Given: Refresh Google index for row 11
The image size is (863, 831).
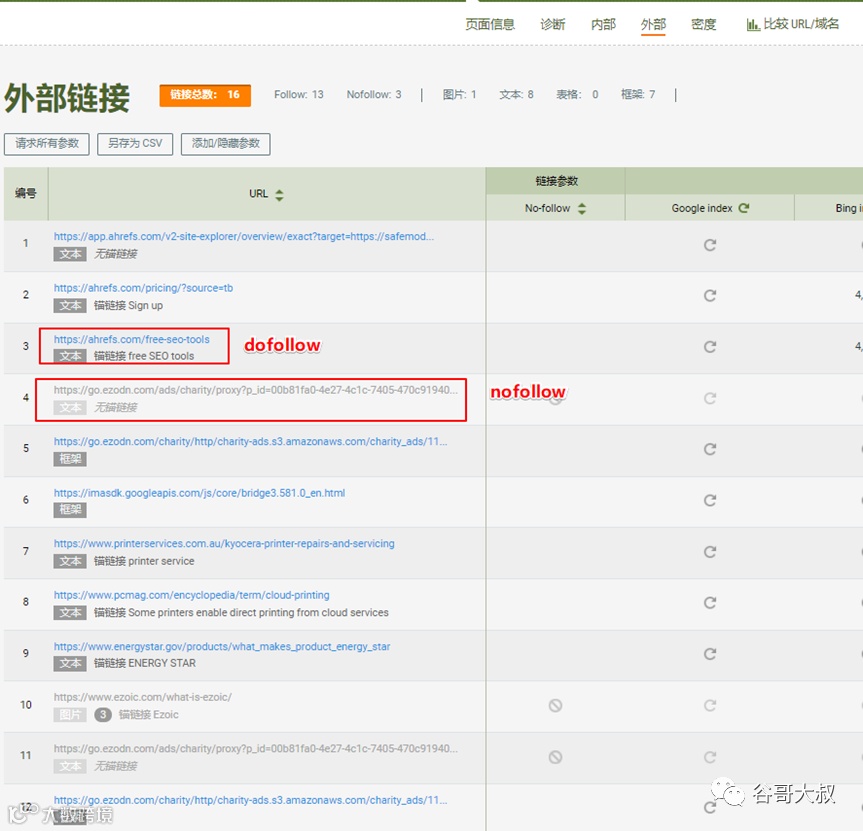Looking at the screenshot, I should [x=709, y=757].
